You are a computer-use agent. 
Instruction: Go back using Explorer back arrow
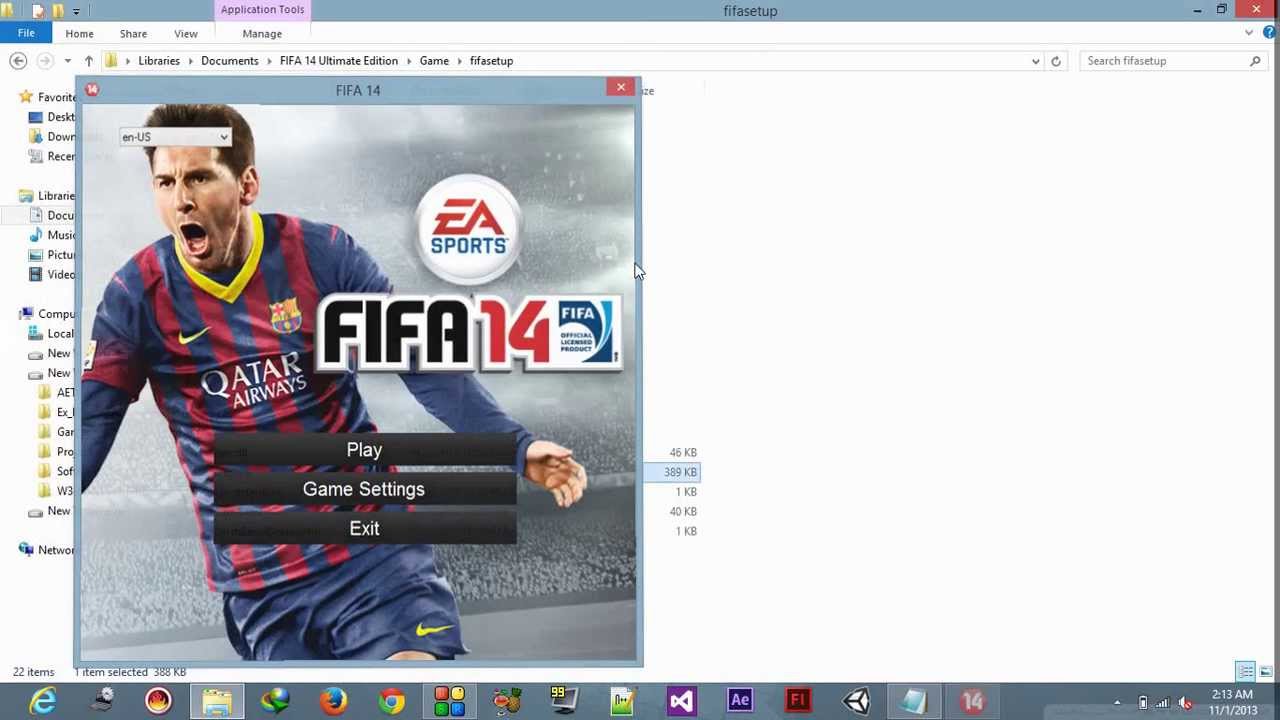pos(18,61)
